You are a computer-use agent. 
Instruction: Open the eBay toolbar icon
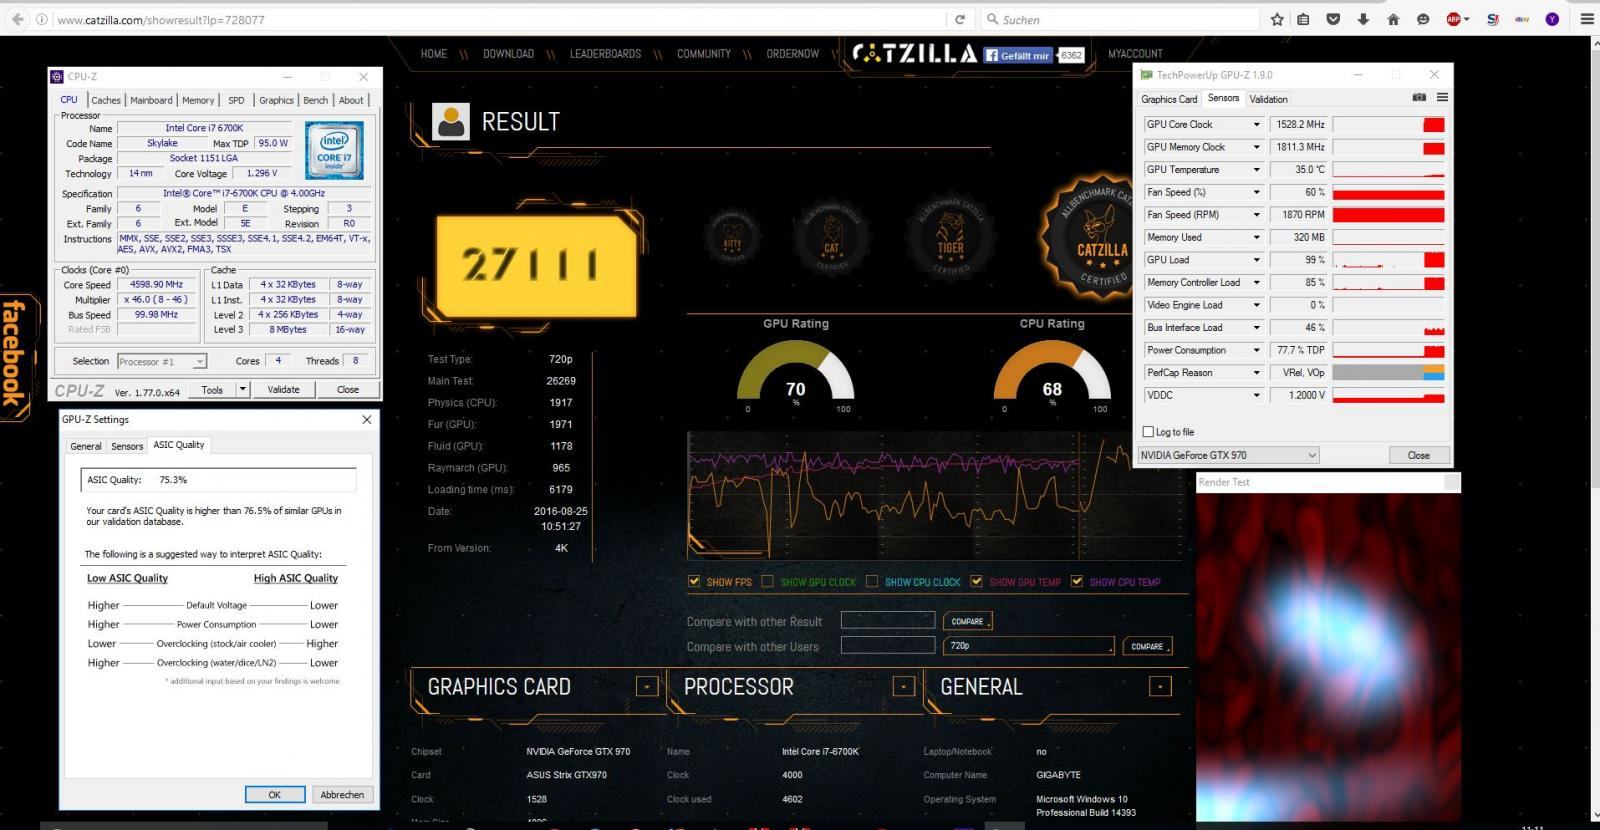point(1522,19)
